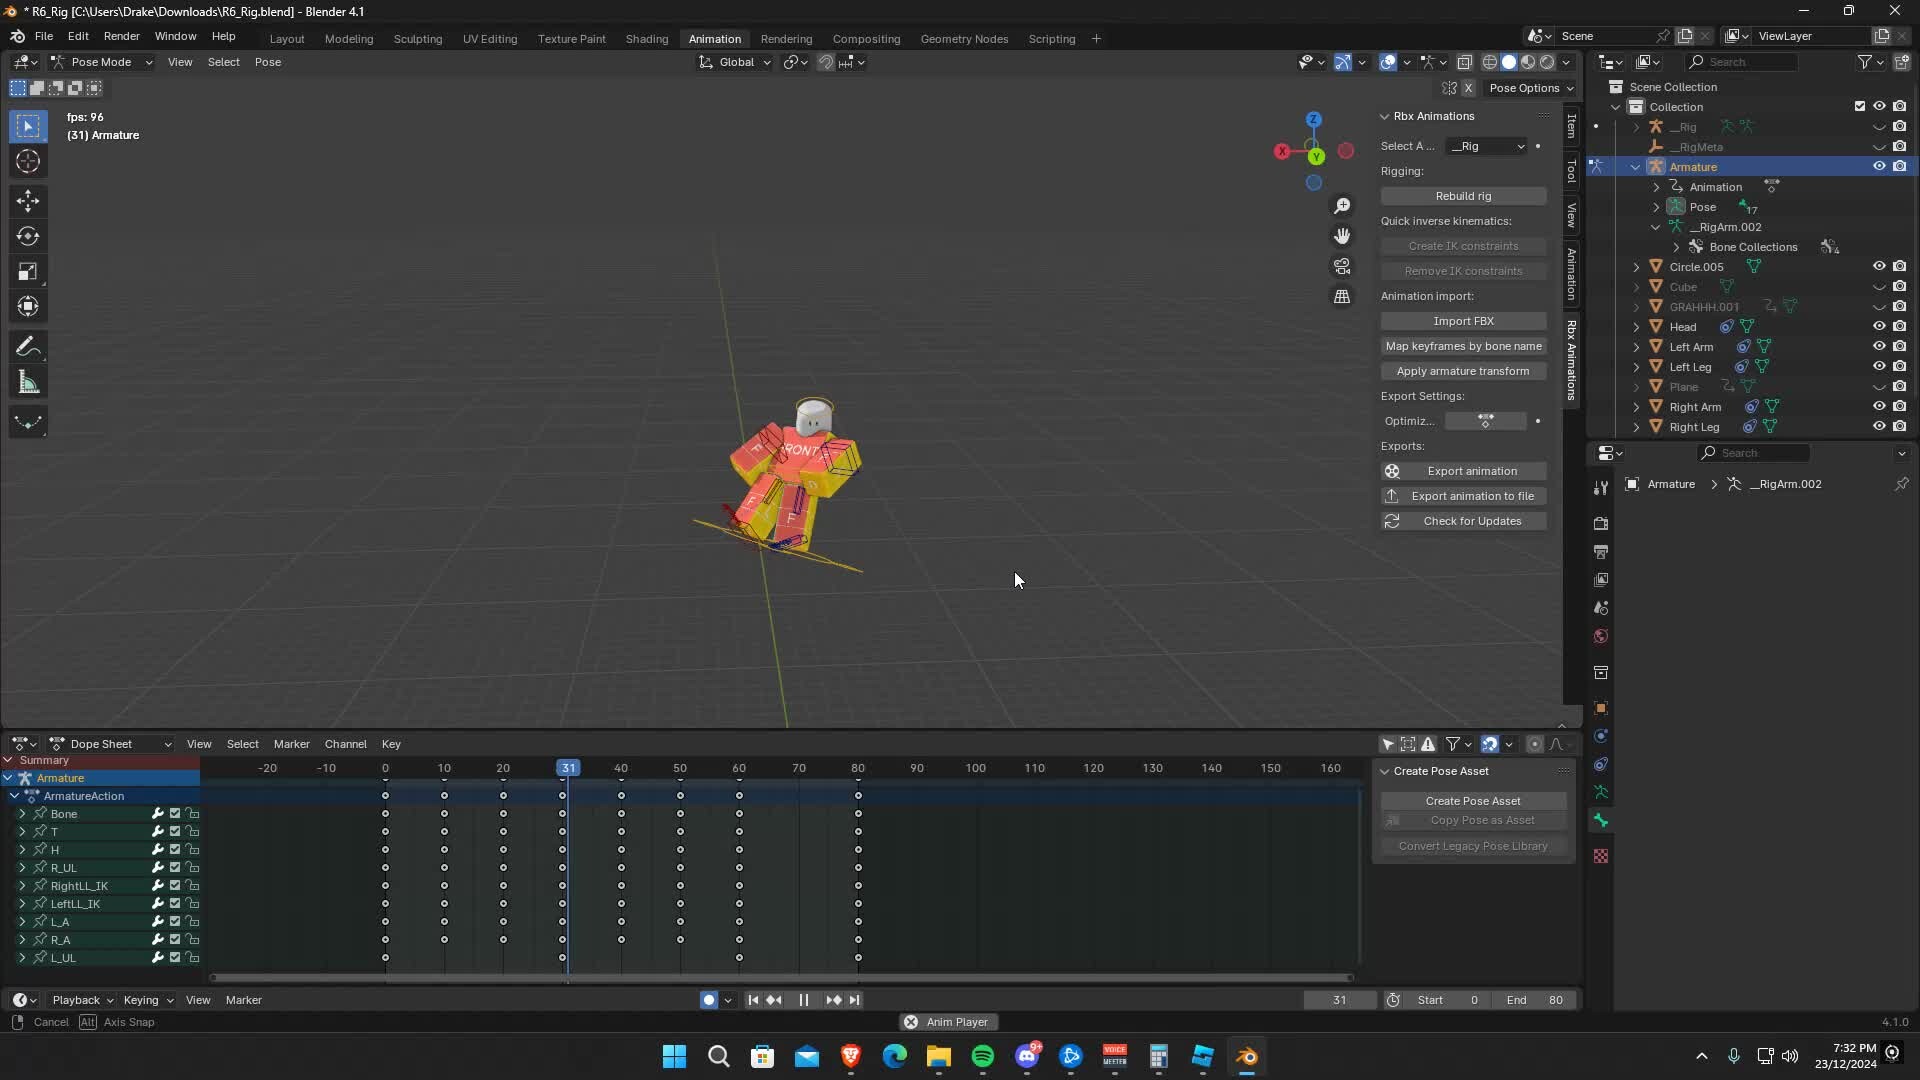Select the Rotate tool

28,236
